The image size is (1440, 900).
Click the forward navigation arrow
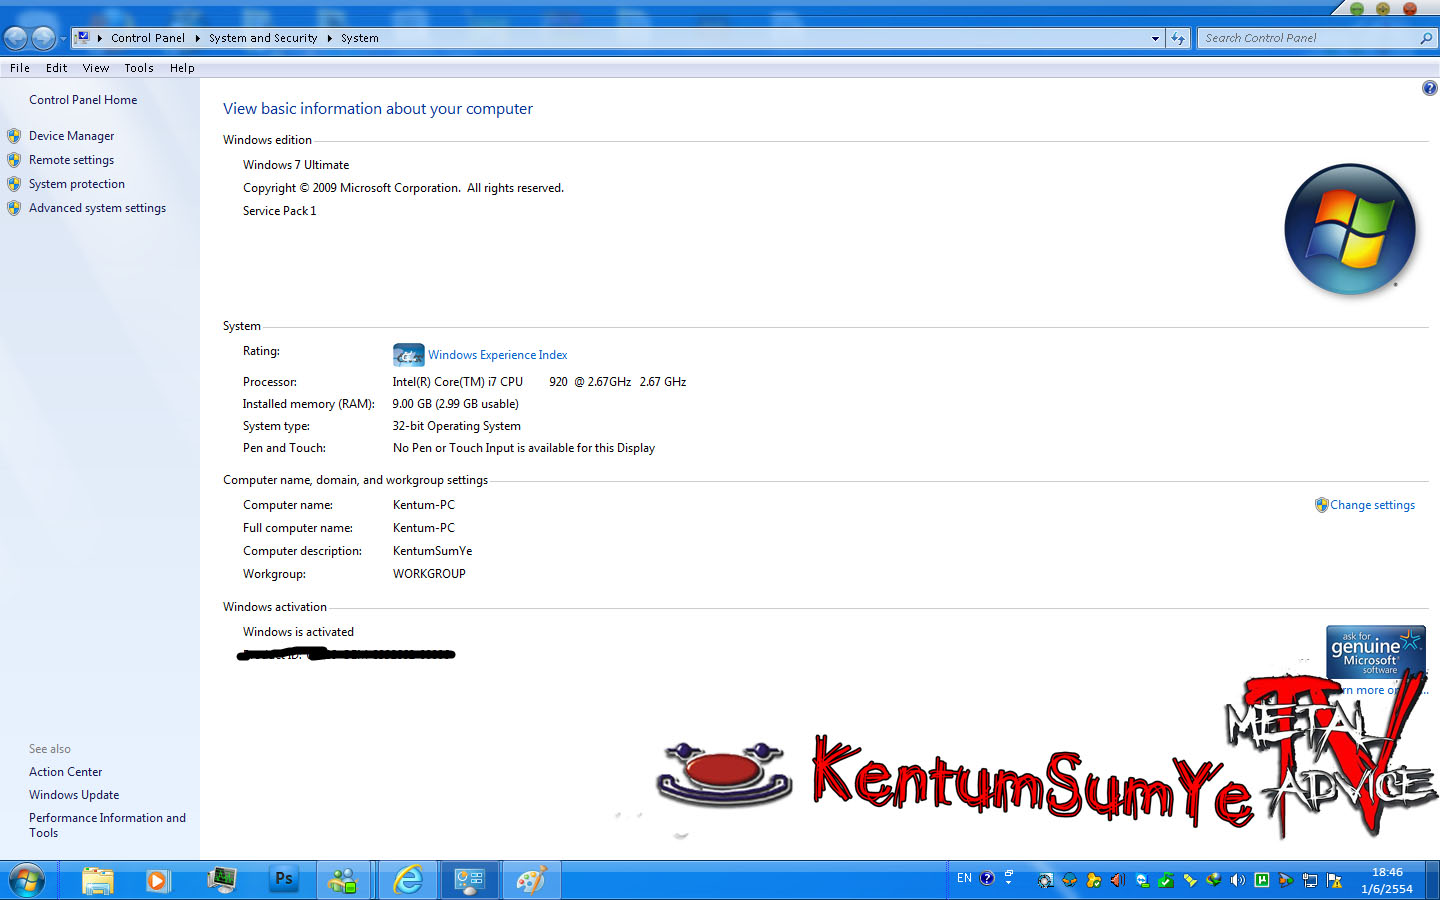[43, 38]
